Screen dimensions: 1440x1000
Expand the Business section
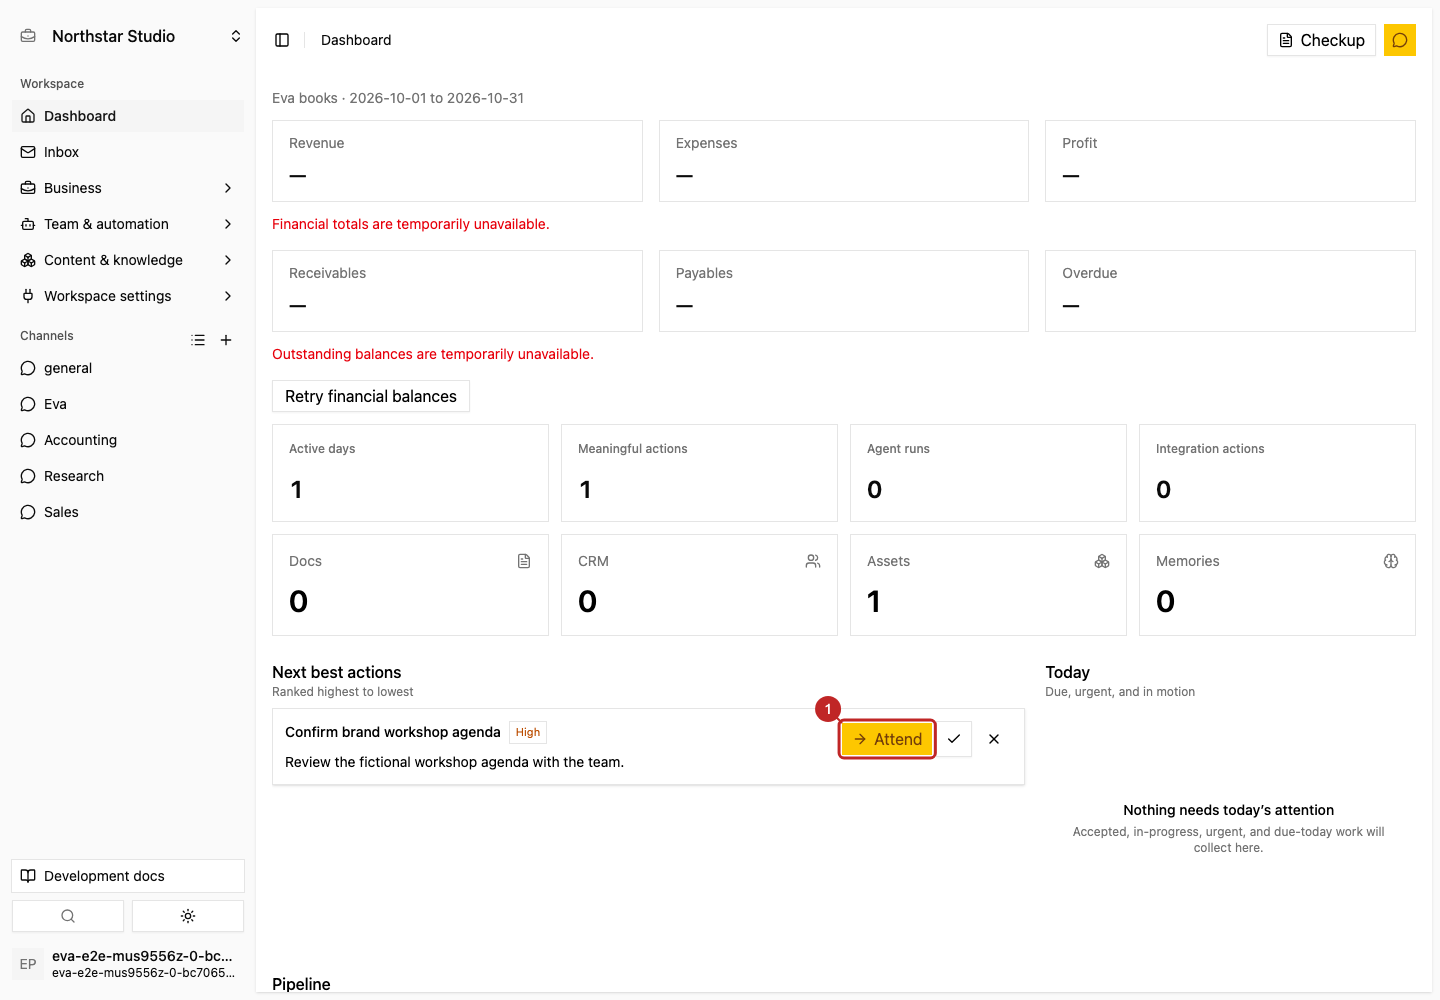tap(128, 188)
